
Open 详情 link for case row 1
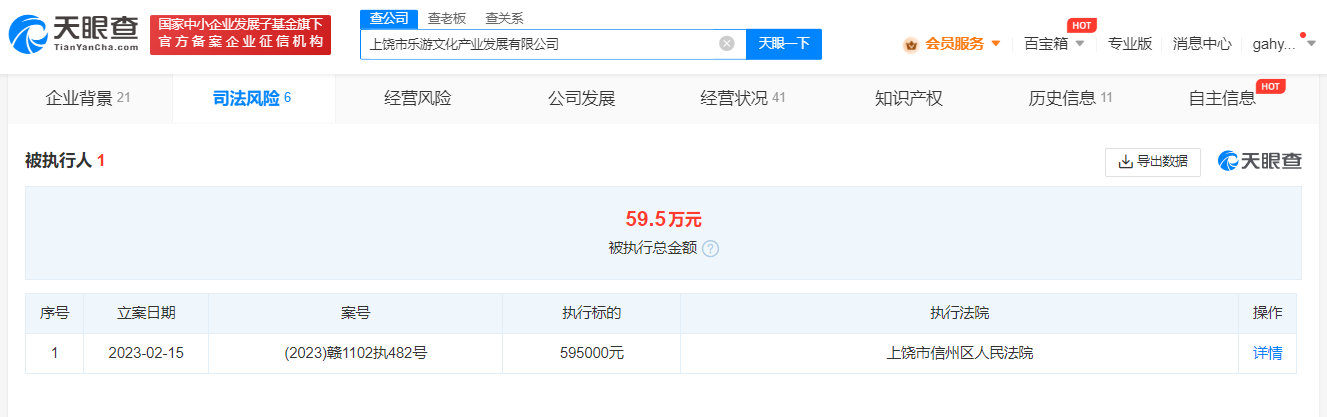[1267, 353]
